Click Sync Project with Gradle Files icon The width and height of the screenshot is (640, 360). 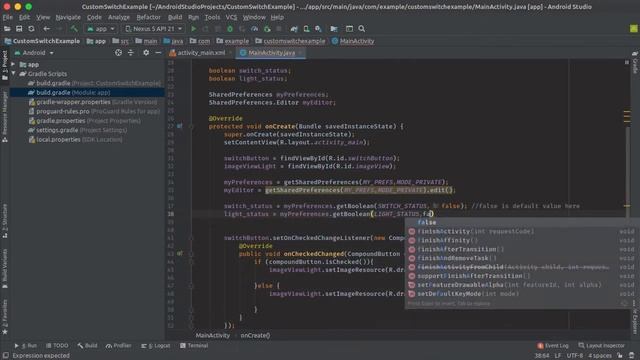[x=294, y=29]
